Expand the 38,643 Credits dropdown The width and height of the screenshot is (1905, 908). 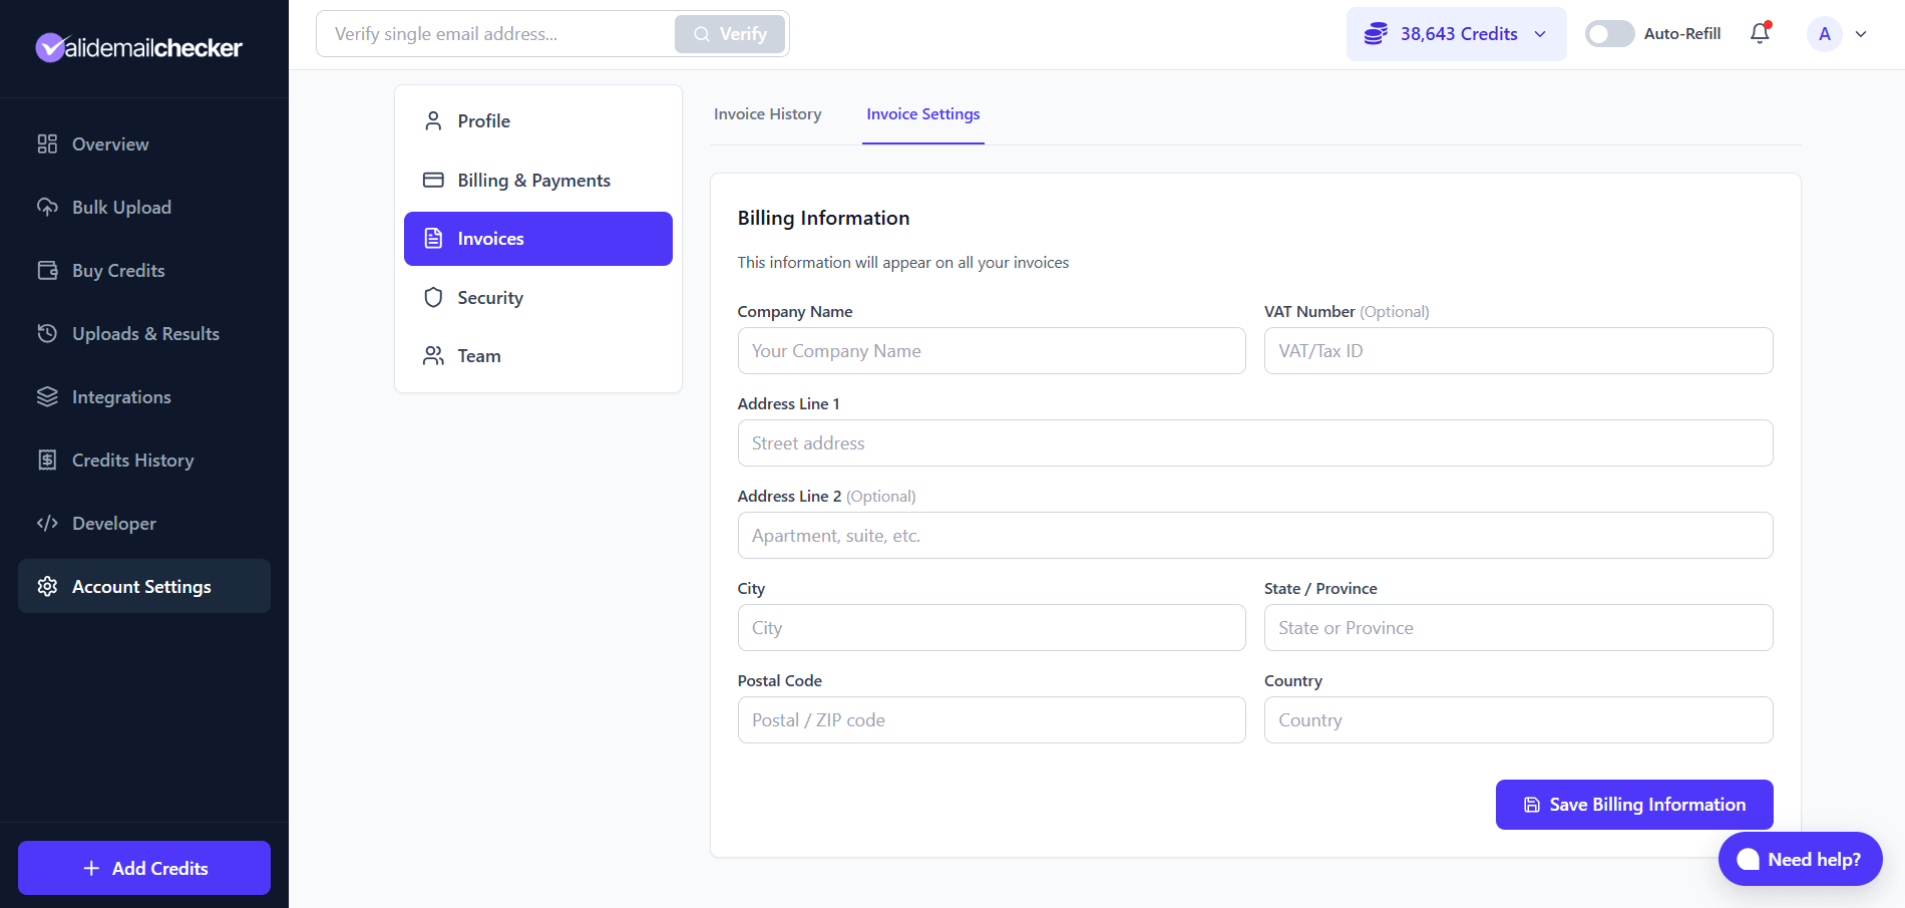1455,33
